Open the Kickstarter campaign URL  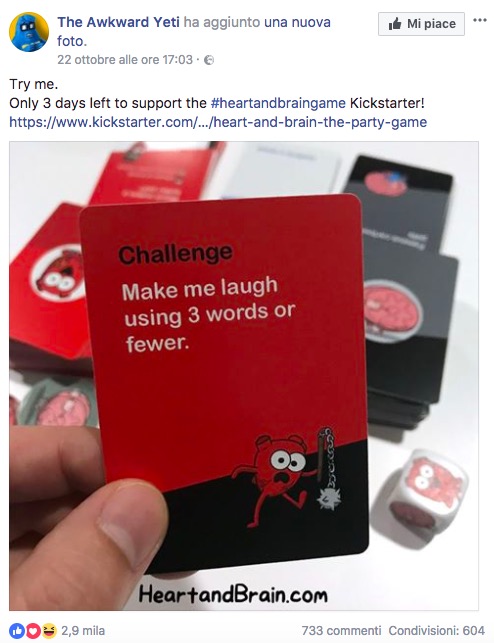(218, 122)
